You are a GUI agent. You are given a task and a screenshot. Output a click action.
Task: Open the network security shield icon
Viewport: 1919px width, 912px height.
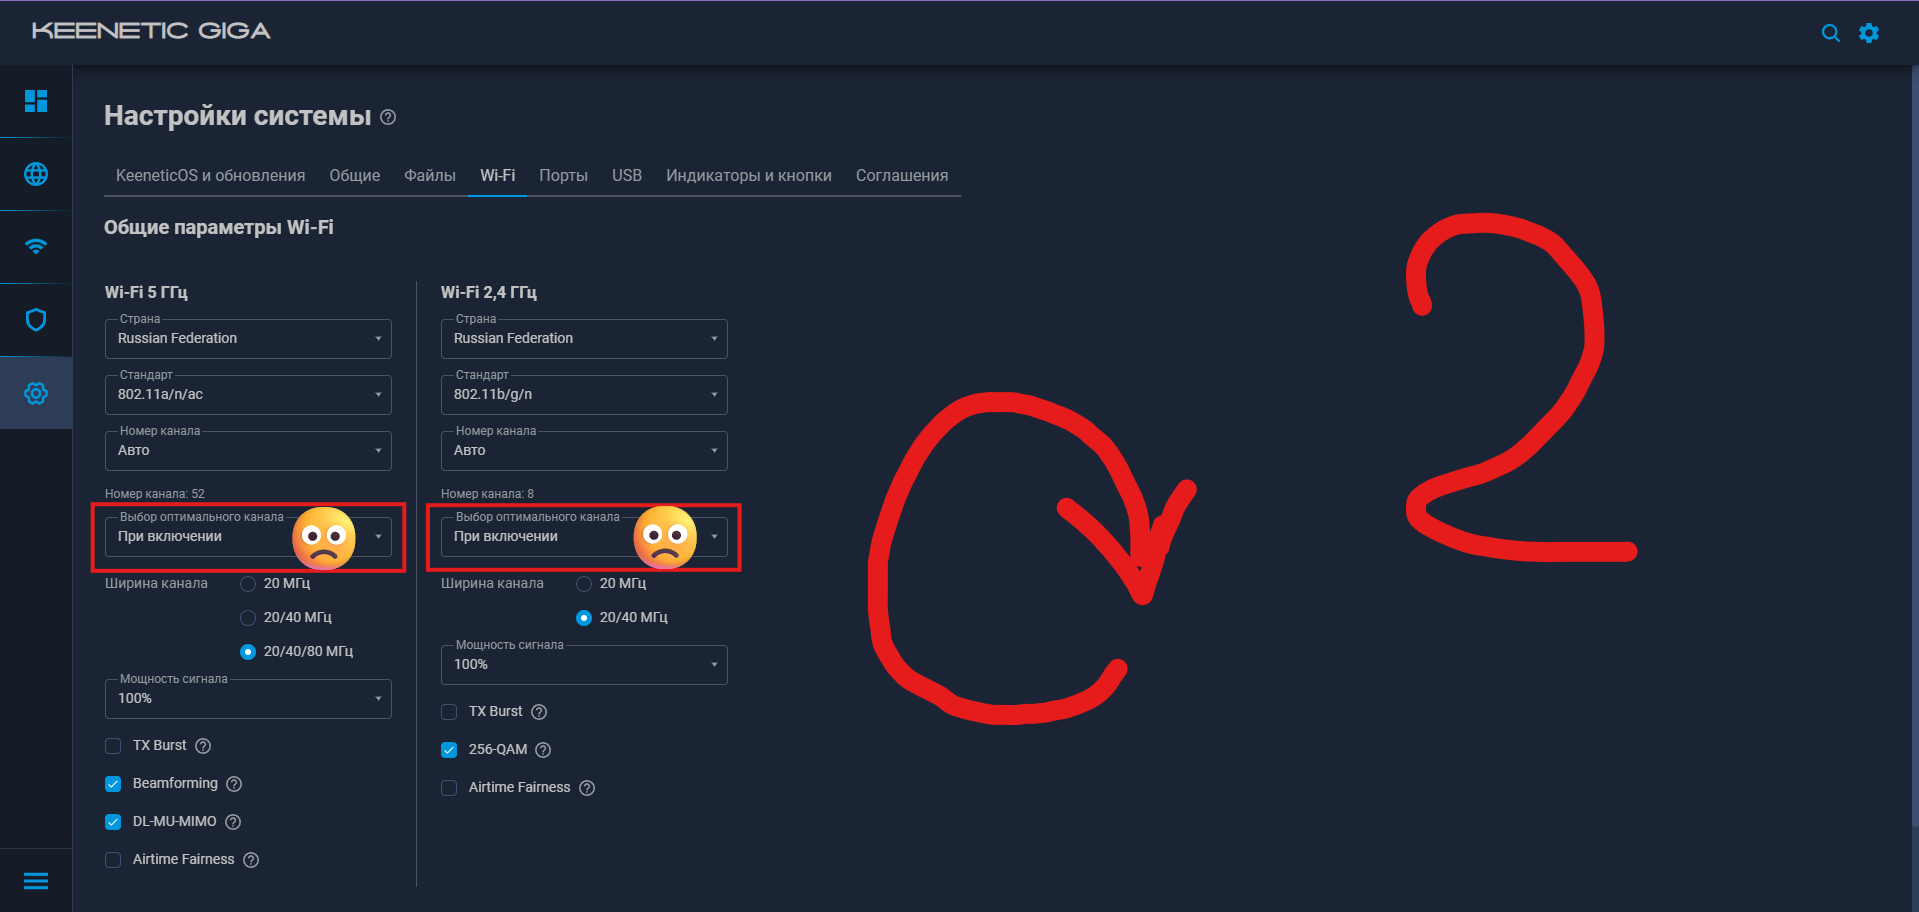pos(36,320)
